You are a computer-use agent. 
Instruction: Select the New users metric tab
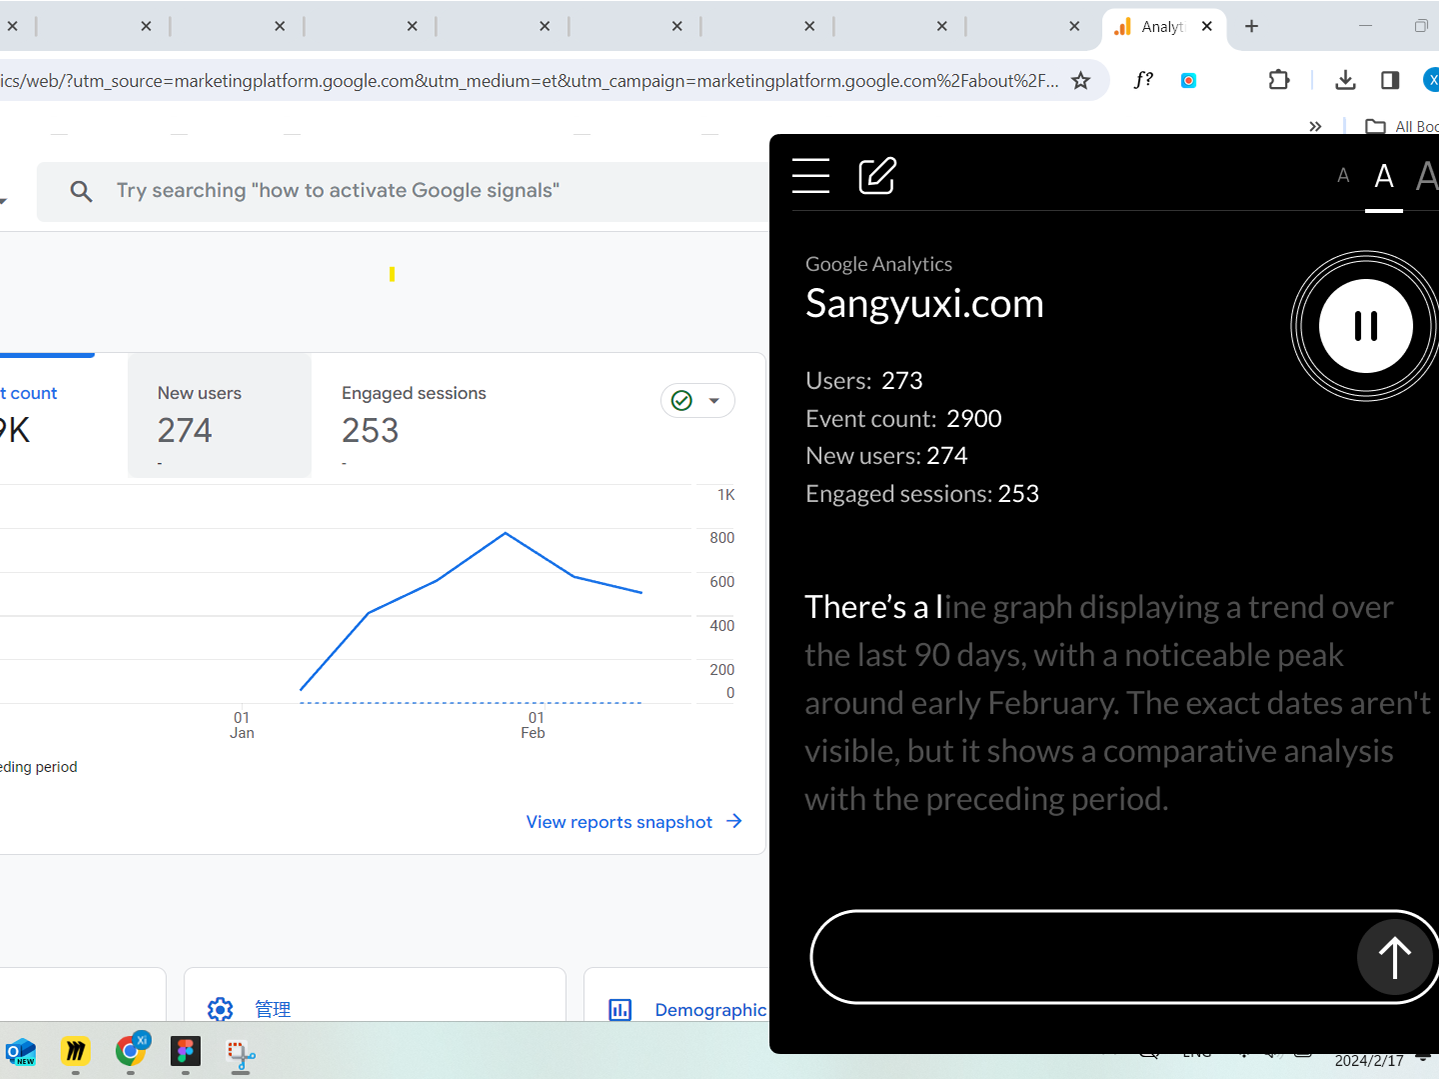[220, 415]
